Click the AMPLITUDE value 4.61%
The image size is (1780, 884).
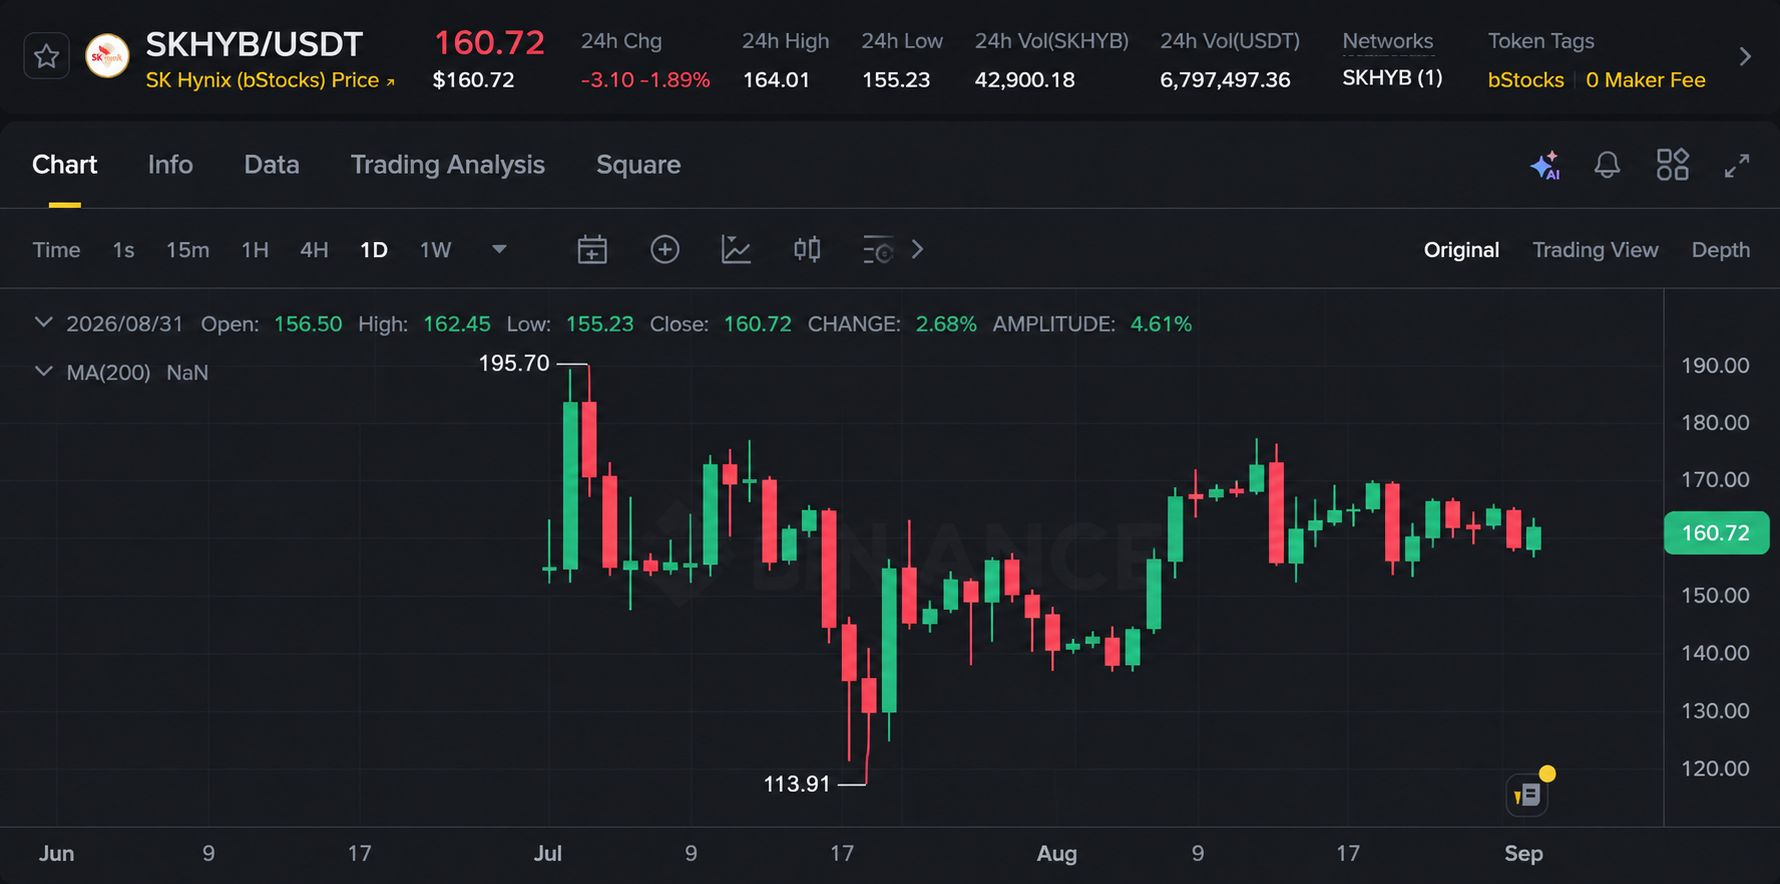click(x=1161, y=324)
